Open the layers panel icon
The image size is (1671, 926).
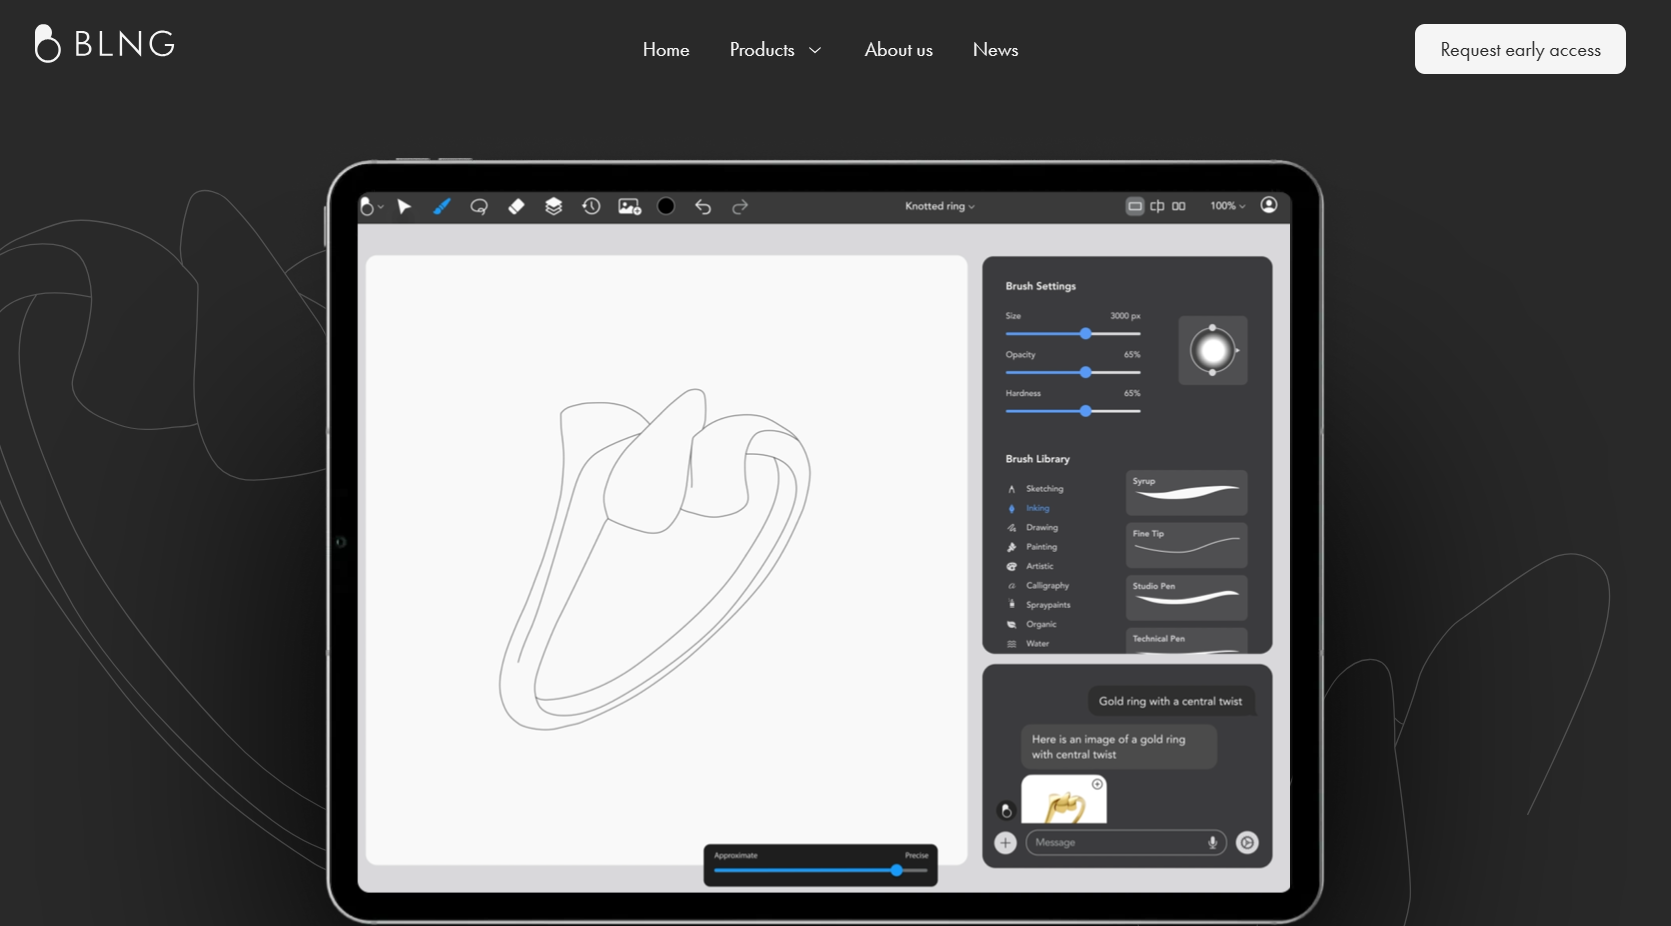pos(553,206)
